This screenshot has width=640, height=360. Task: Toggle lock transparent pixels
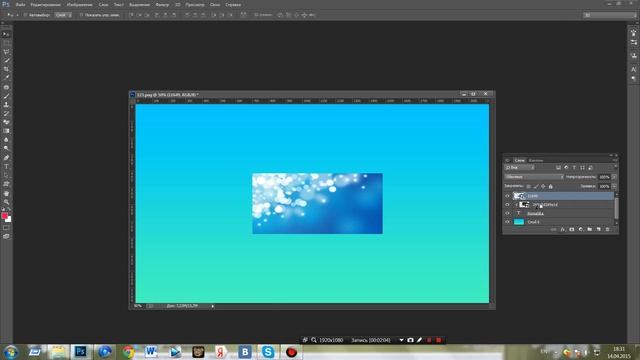[528, 187]
